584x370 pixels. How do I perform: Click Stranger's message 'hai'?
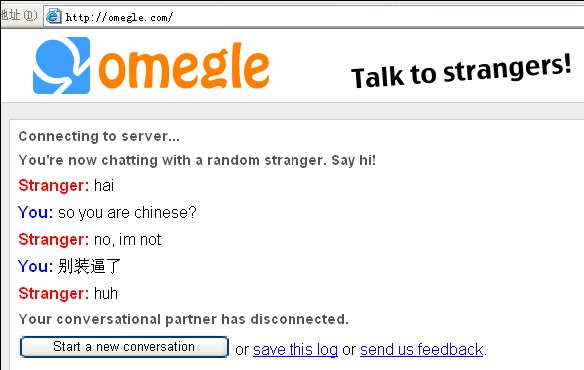(x=104, y=186)
